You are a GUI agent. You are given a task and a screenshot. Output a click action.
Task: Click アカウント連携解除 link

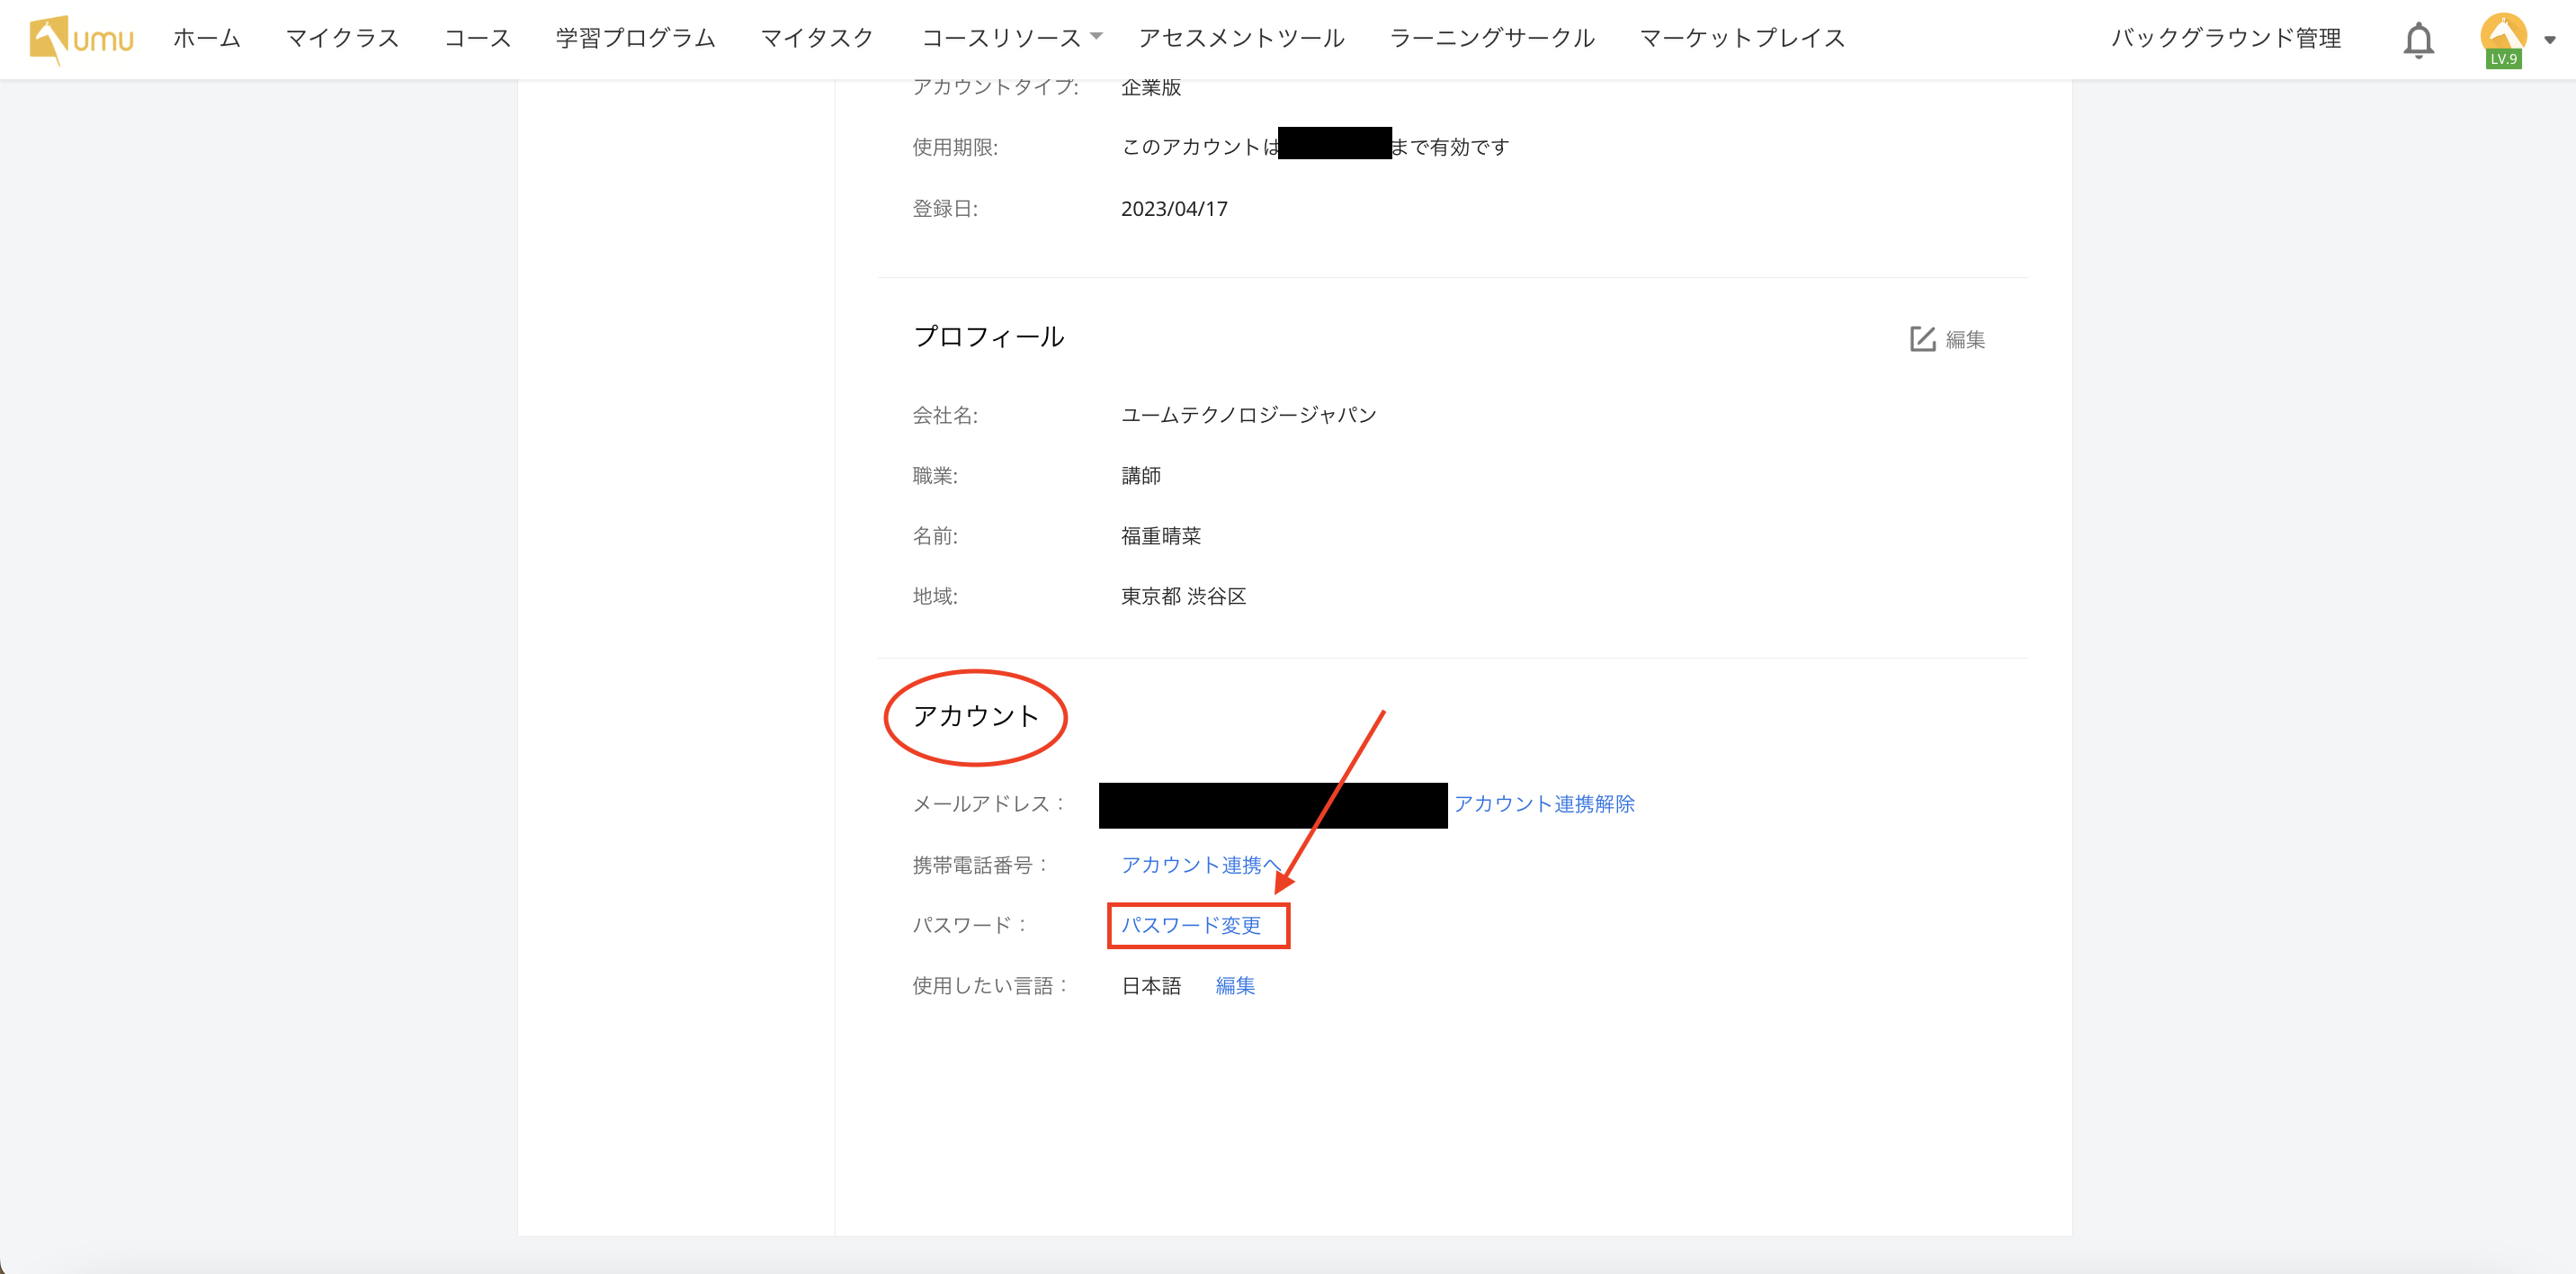pos(1543,804)
